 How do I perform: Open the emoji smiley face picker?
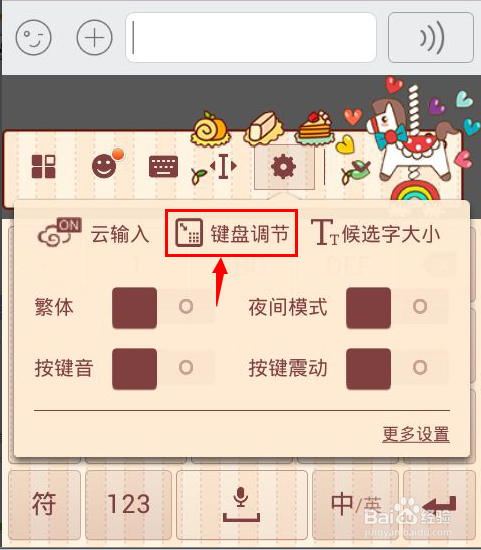click(x=34, y=37)
